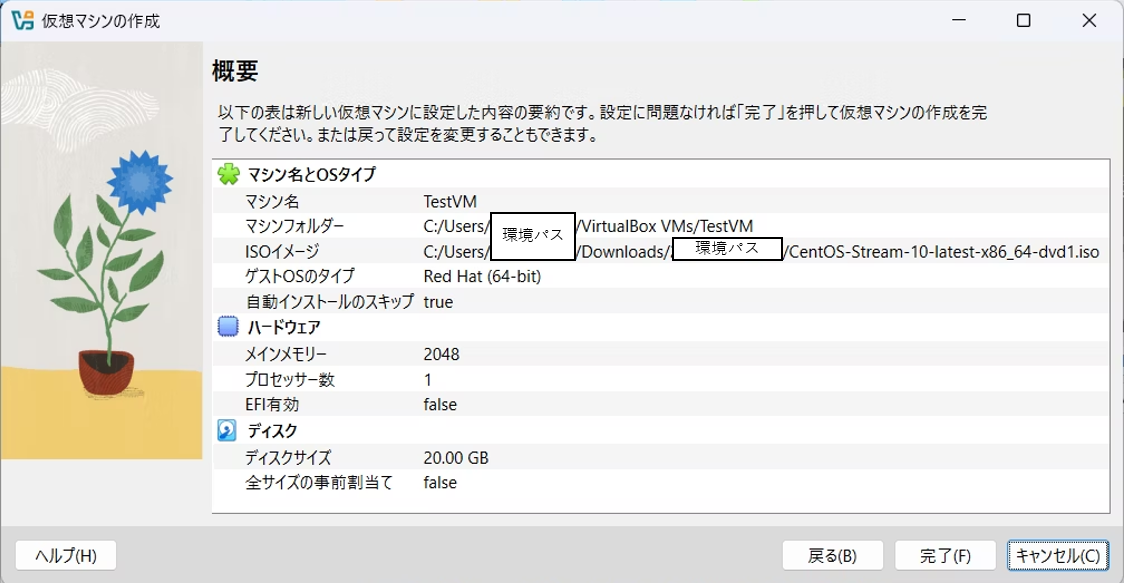The width and height of the screenshot is (1127, 583).
Task: Click the disk icon beside ディスク
Action: (x=227, y=431)
